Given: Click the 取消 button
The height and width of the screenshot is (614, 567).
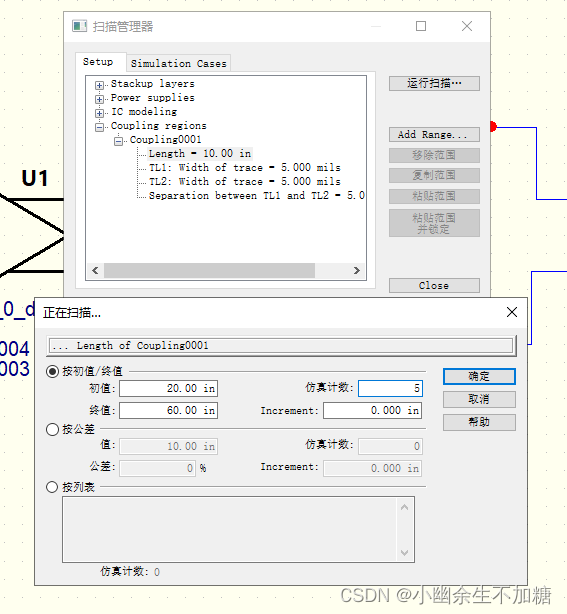Looking at the screenshot, I should (x=479, y=399).
